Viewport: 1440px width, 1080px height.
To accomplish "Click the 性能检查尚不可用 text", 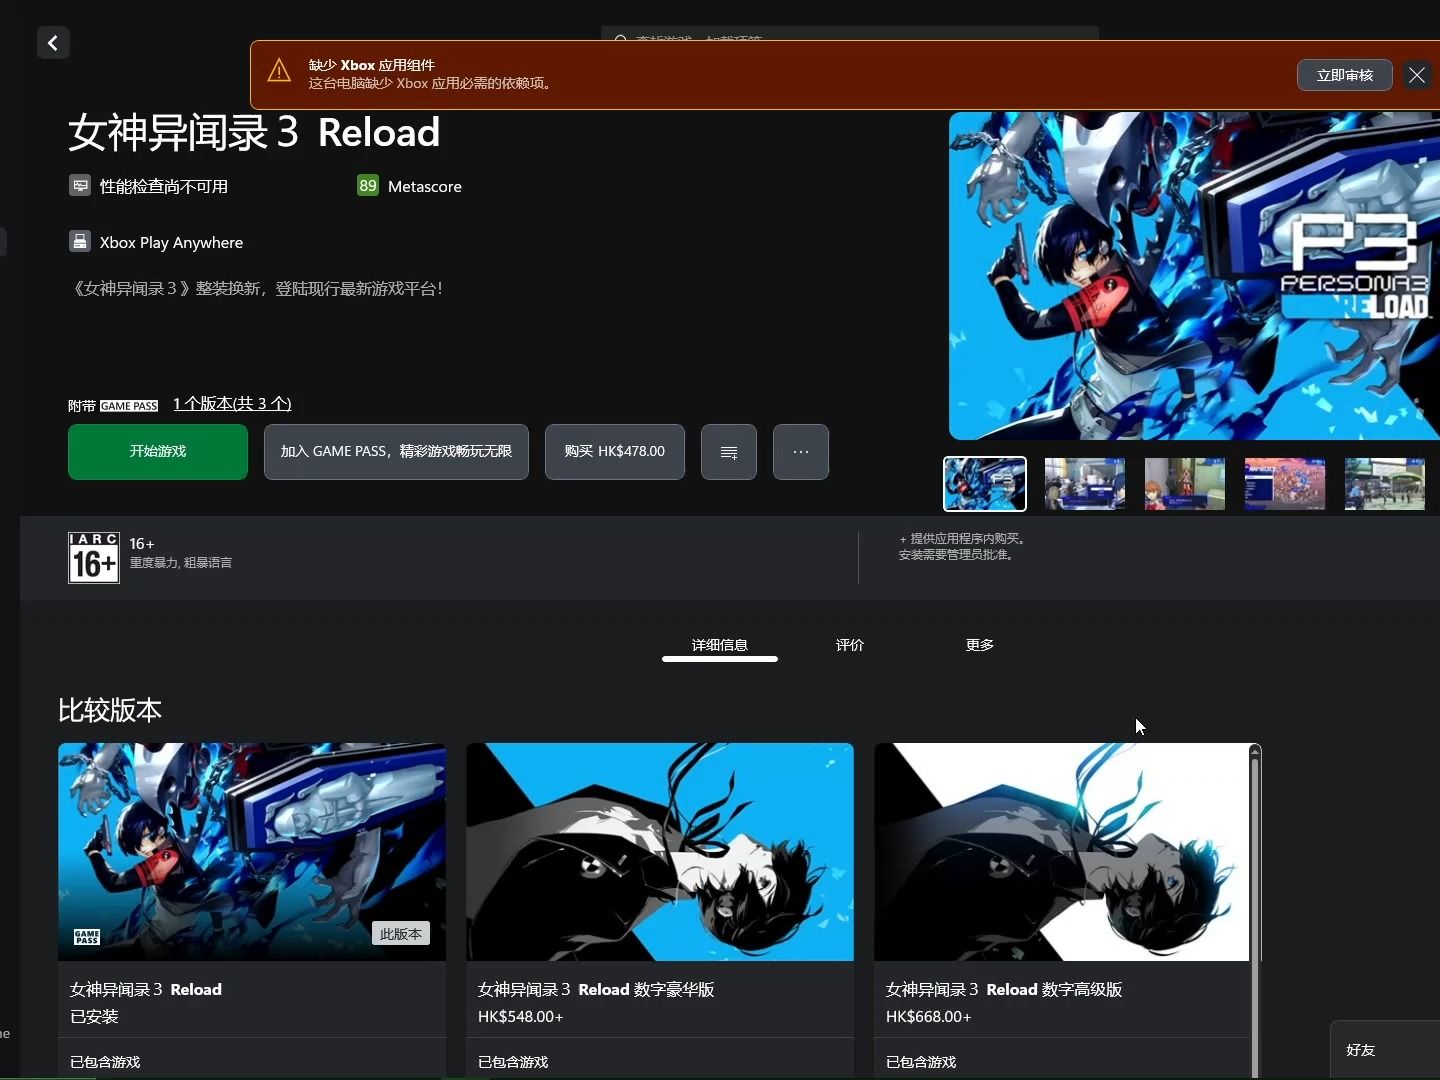I will point(164,186).
